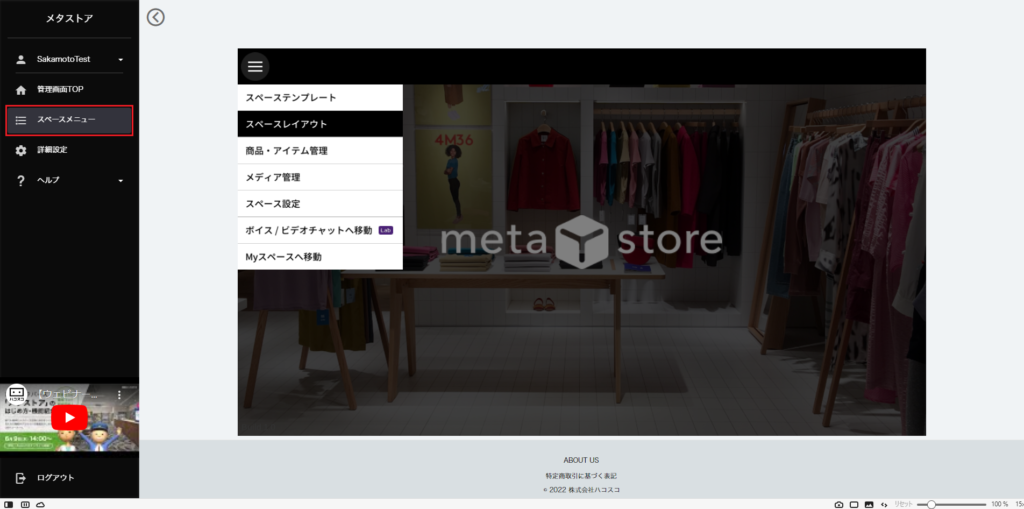Click the tiling icon in the bottom-left status bar

coord(25,504)
